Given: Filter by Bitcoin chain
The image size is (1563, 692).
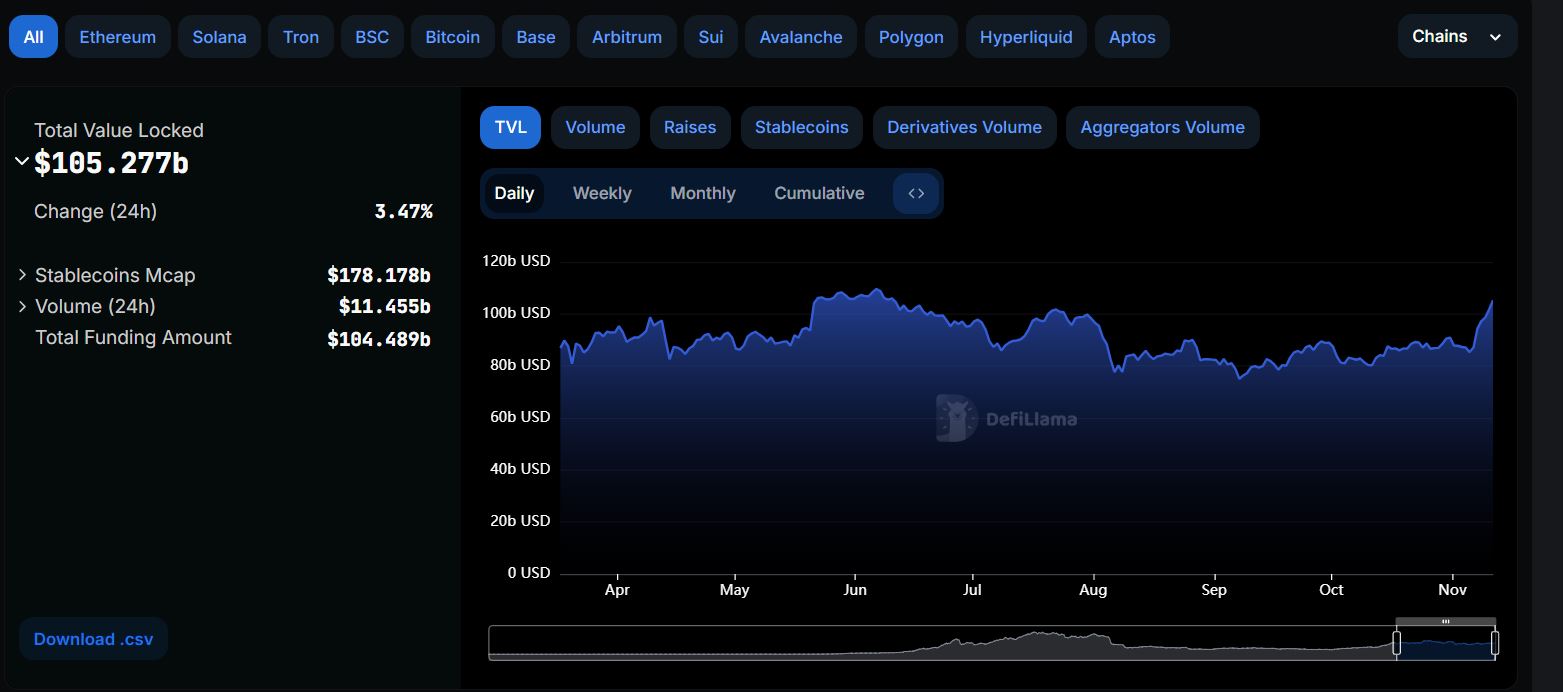Looking at the screenshot, I should coord(453,37).
